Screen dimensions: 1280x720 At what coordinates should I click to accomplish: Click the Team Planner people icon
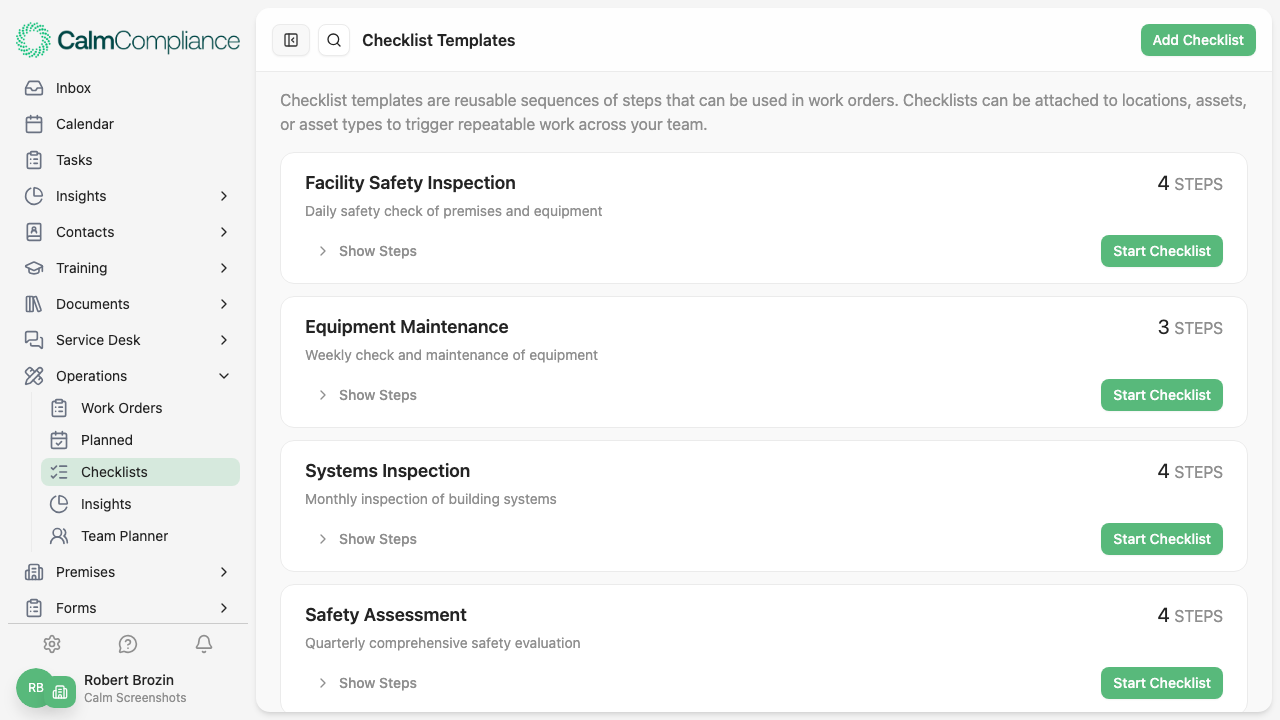click(x=59, y=536)
